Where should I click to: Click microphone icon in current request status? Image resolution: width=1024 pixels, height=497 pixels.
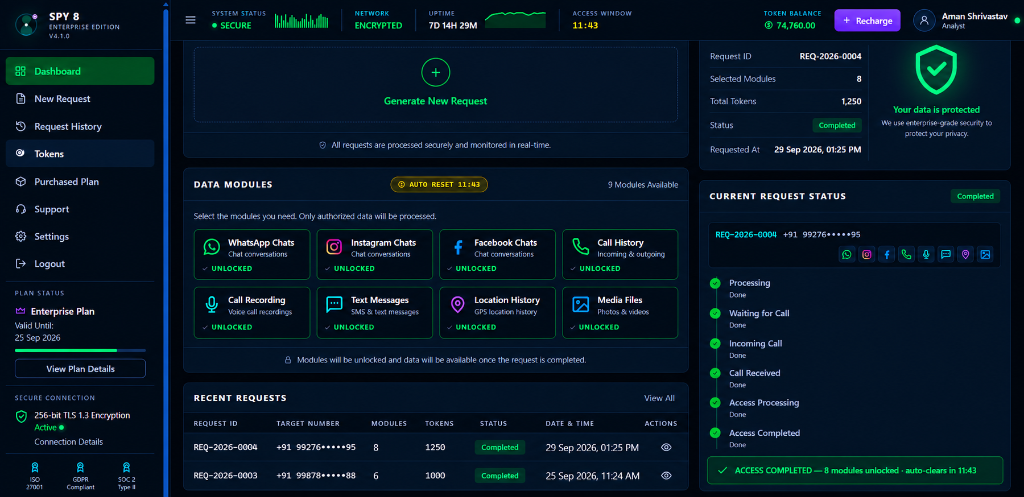[x=926, y=255]
